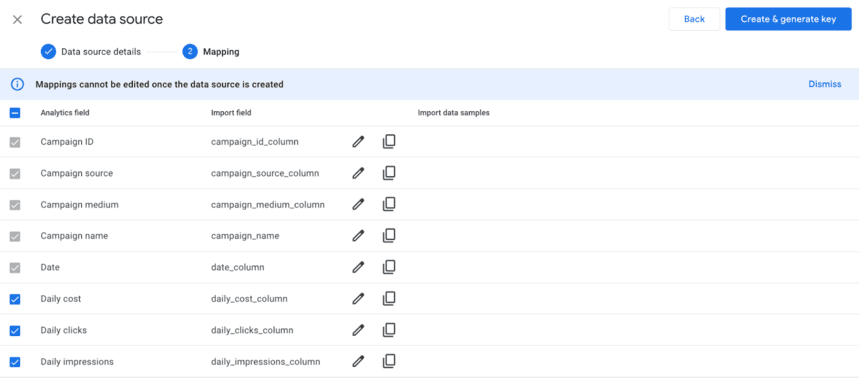859x378 pixels.
Task: Toggle the select-all header checkbox
Action: [x=15, y=113]
